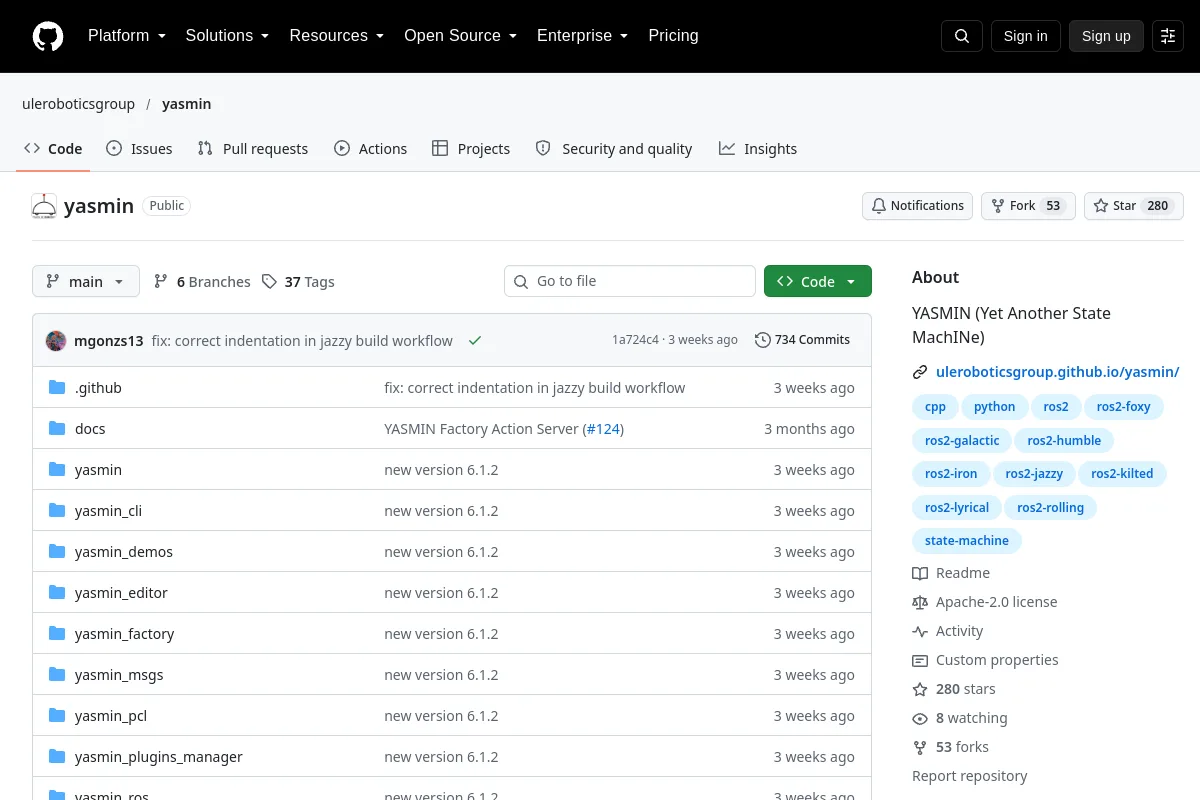Image resolution: width=1200 pixels, height=800 pixels.
Task: Expand the Enterprise menu
Action: click(583, 36)
